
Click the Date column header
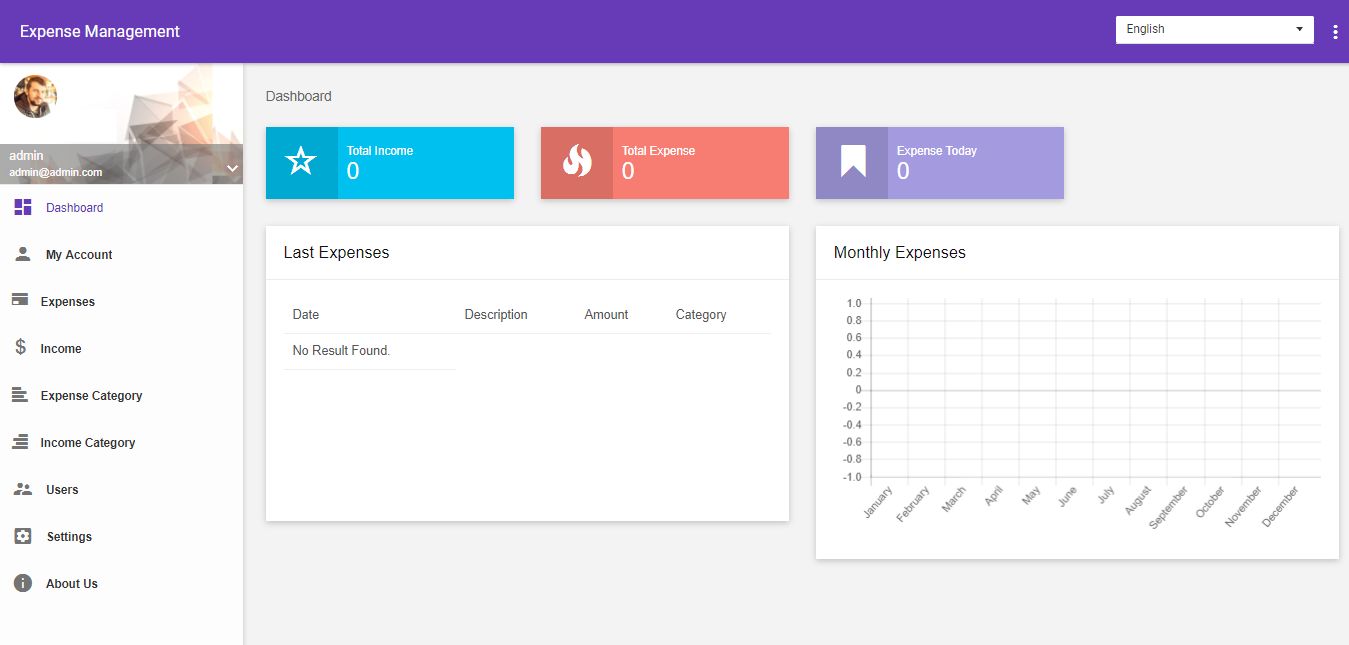click(x=306, y=314)
